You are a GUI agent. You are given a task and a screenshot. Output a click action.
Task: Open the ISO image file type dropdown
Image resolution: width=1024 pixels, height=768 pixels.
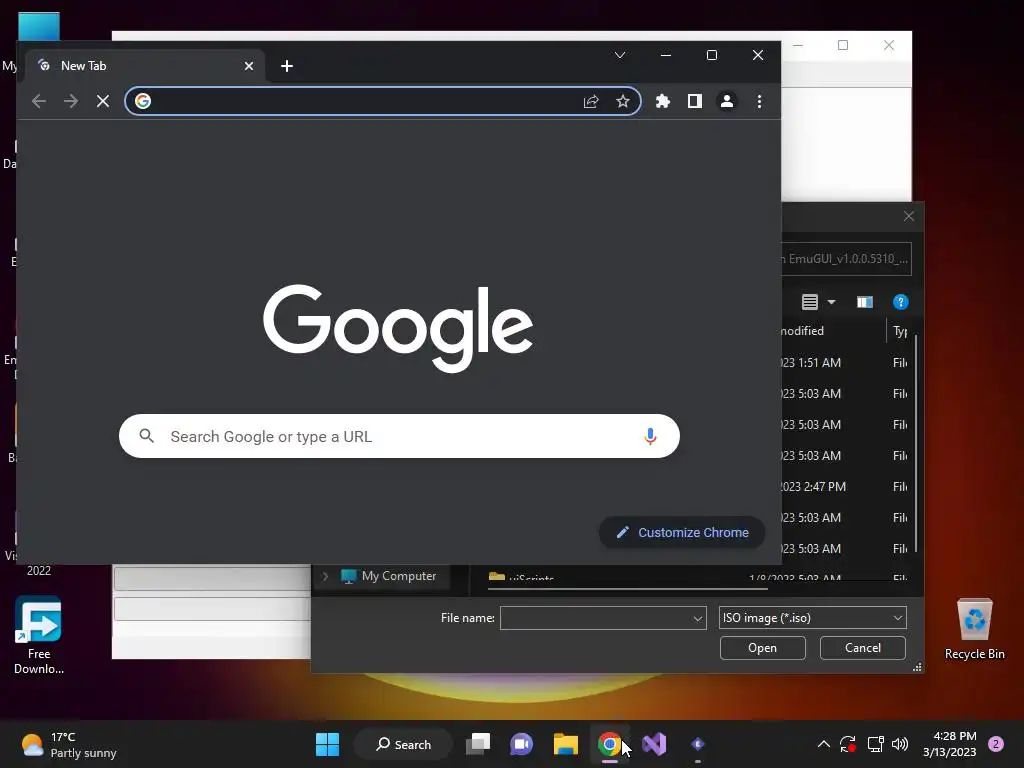(x=812, y=618)
